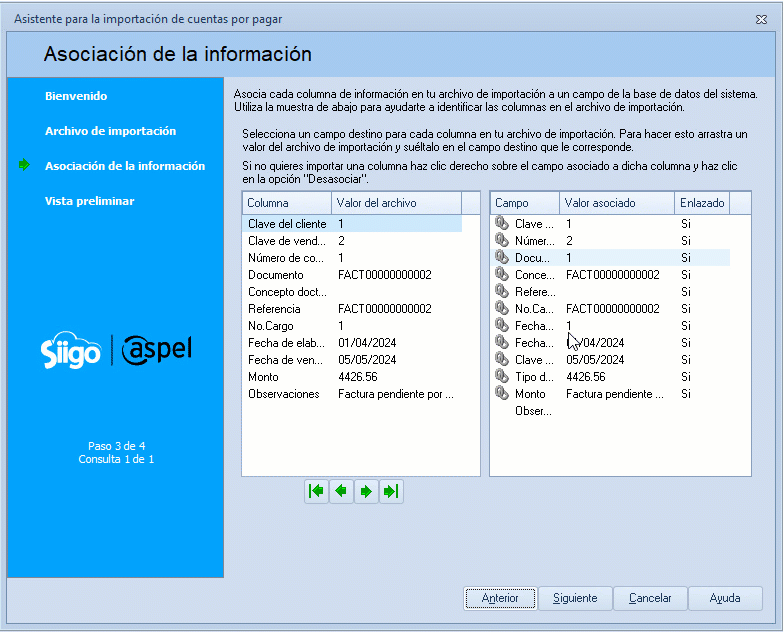Click the Anterior button

500,598
